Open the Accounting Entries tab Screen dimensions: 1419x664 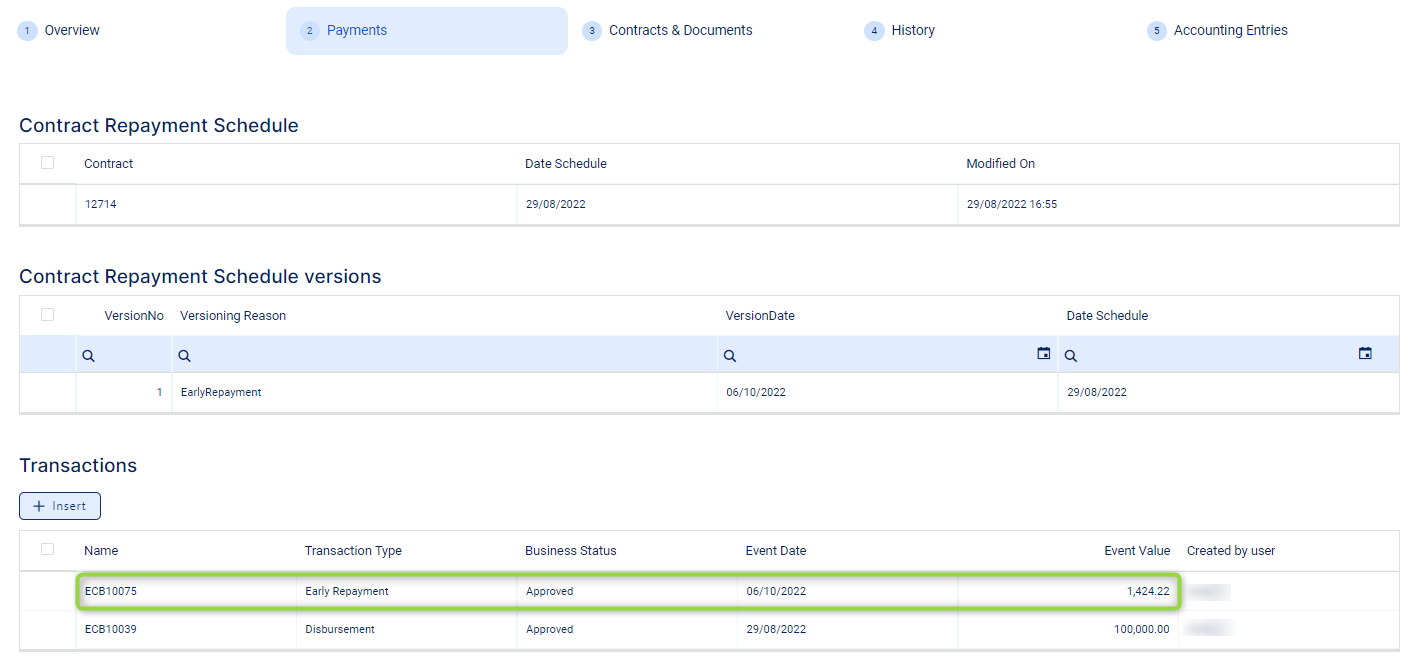point(1230,31)
